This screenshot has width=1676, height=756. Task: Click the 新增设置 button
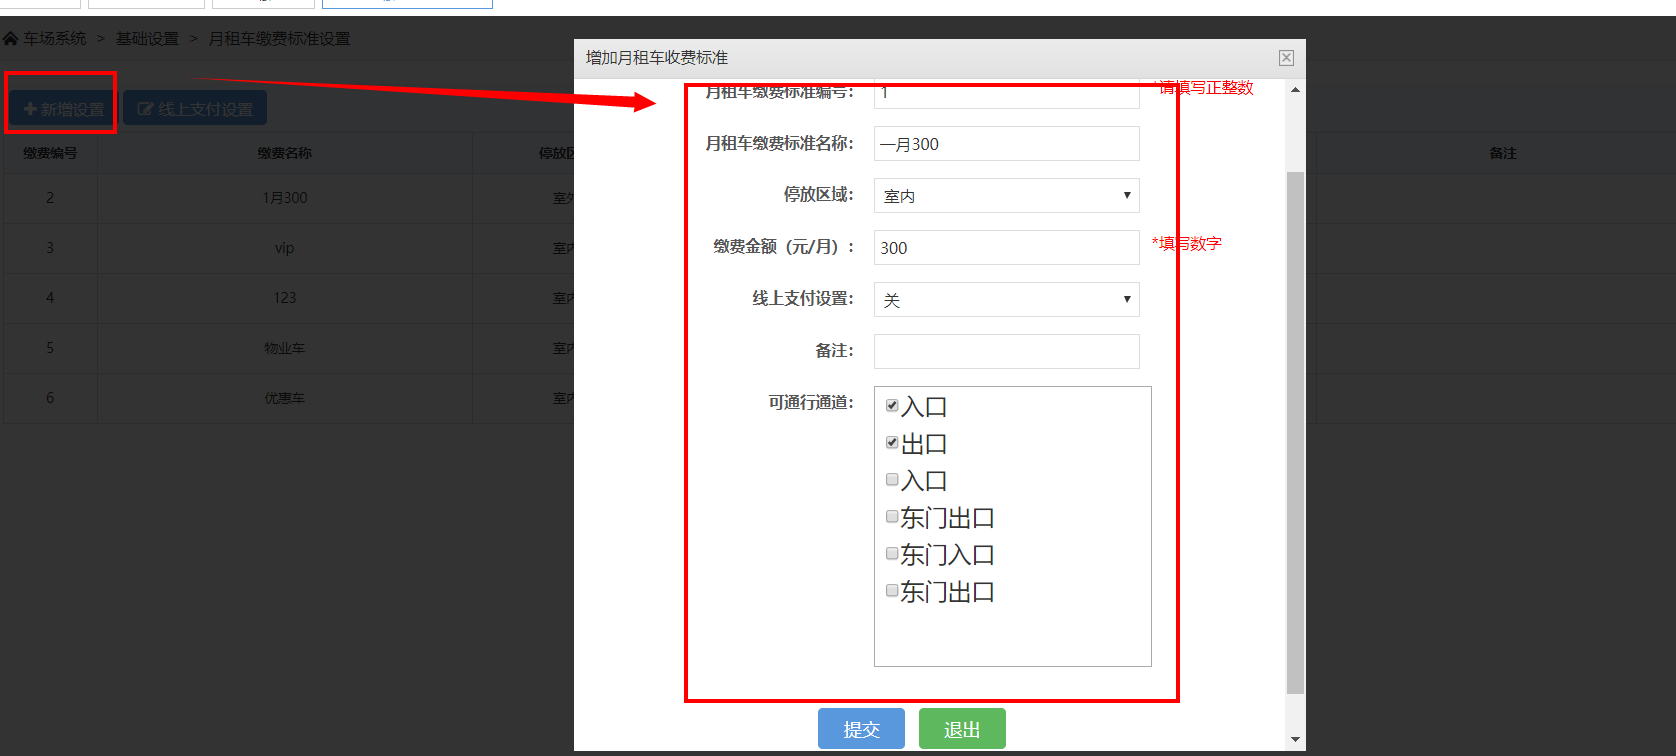64,109
